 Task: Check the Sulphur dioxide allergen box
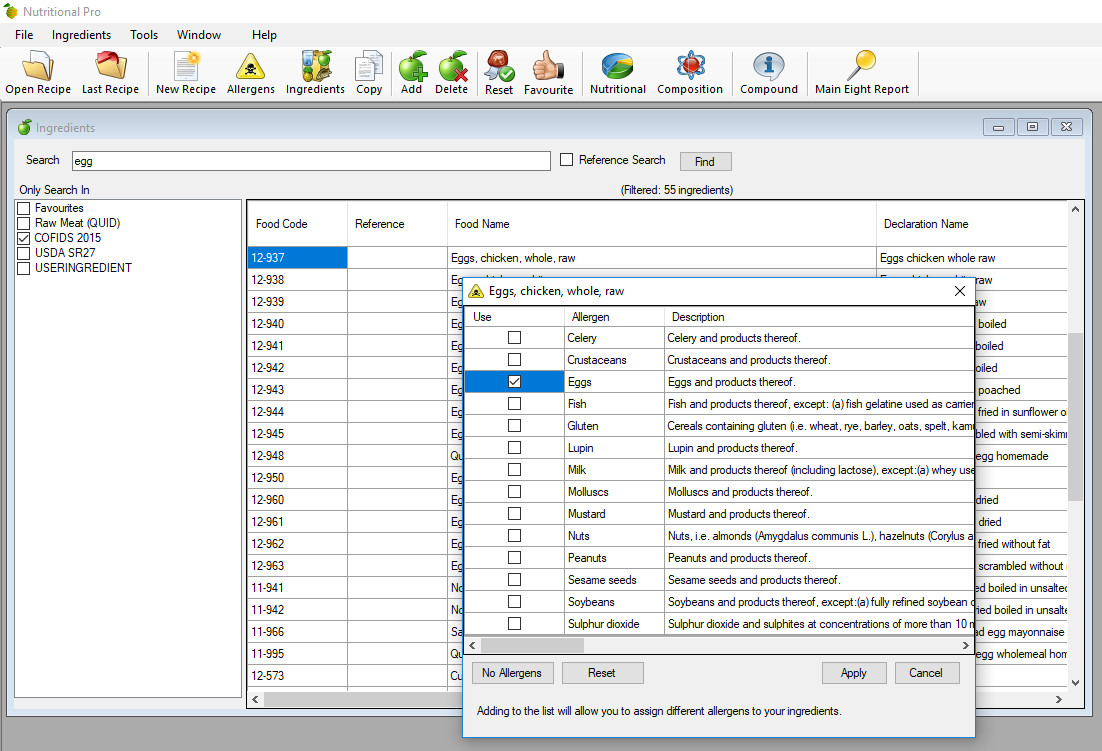[x=514, y=623]
